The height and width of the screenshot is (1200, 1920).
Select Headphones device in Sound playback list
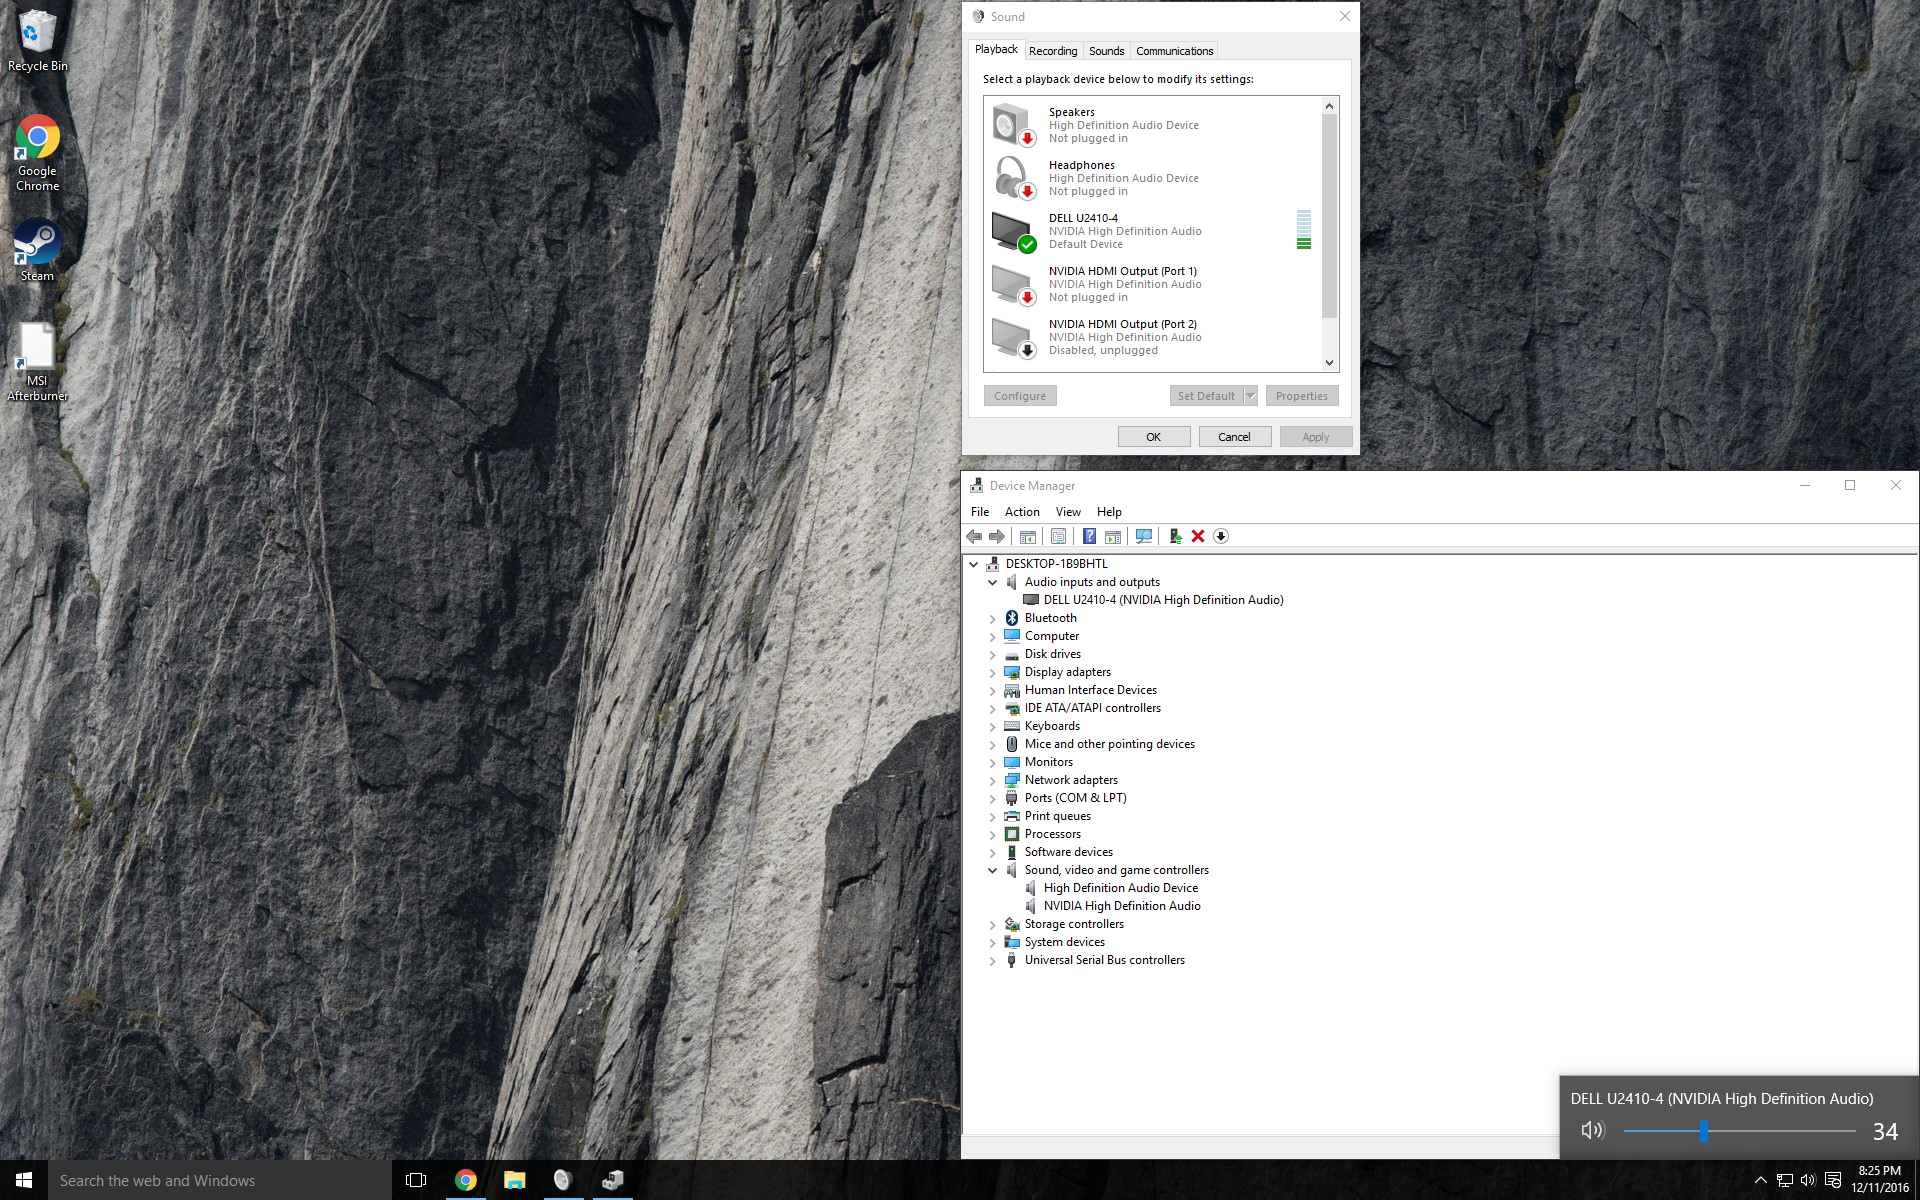point(1154,178)
